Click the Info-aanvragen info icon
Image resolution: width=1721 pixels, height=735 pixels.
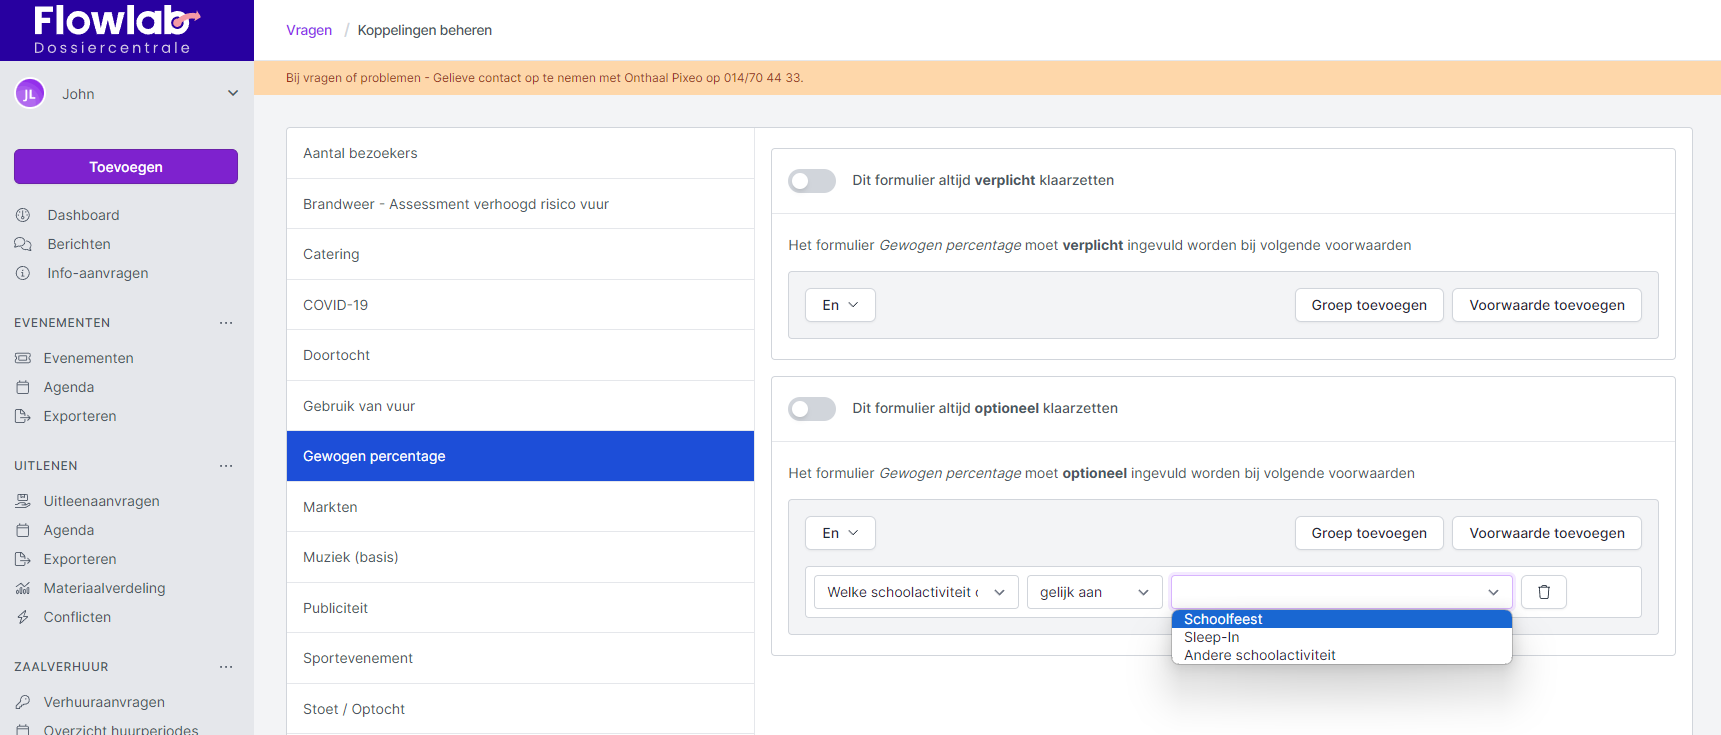pos(23,273)
